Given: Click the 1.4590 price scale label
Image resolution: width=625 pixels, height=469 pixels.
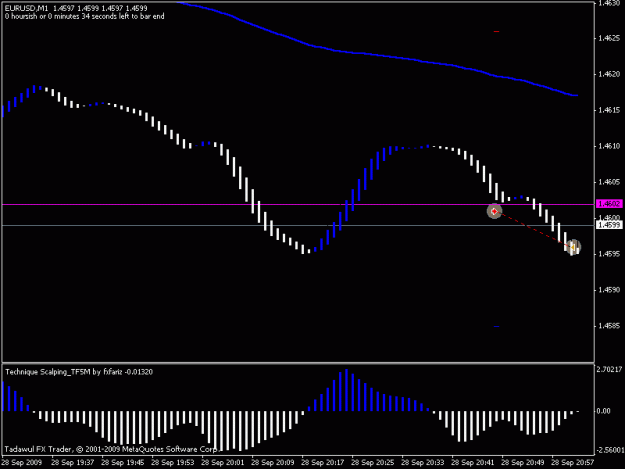Looking at the screenshot, I should (x=609, y=290).
